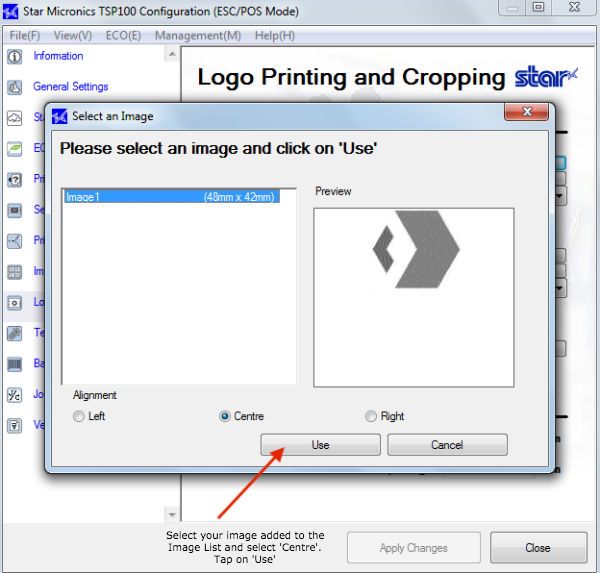Click the sidebar icon beside the 'Se' label
This screenshot has height=573, width=600.
15,210
